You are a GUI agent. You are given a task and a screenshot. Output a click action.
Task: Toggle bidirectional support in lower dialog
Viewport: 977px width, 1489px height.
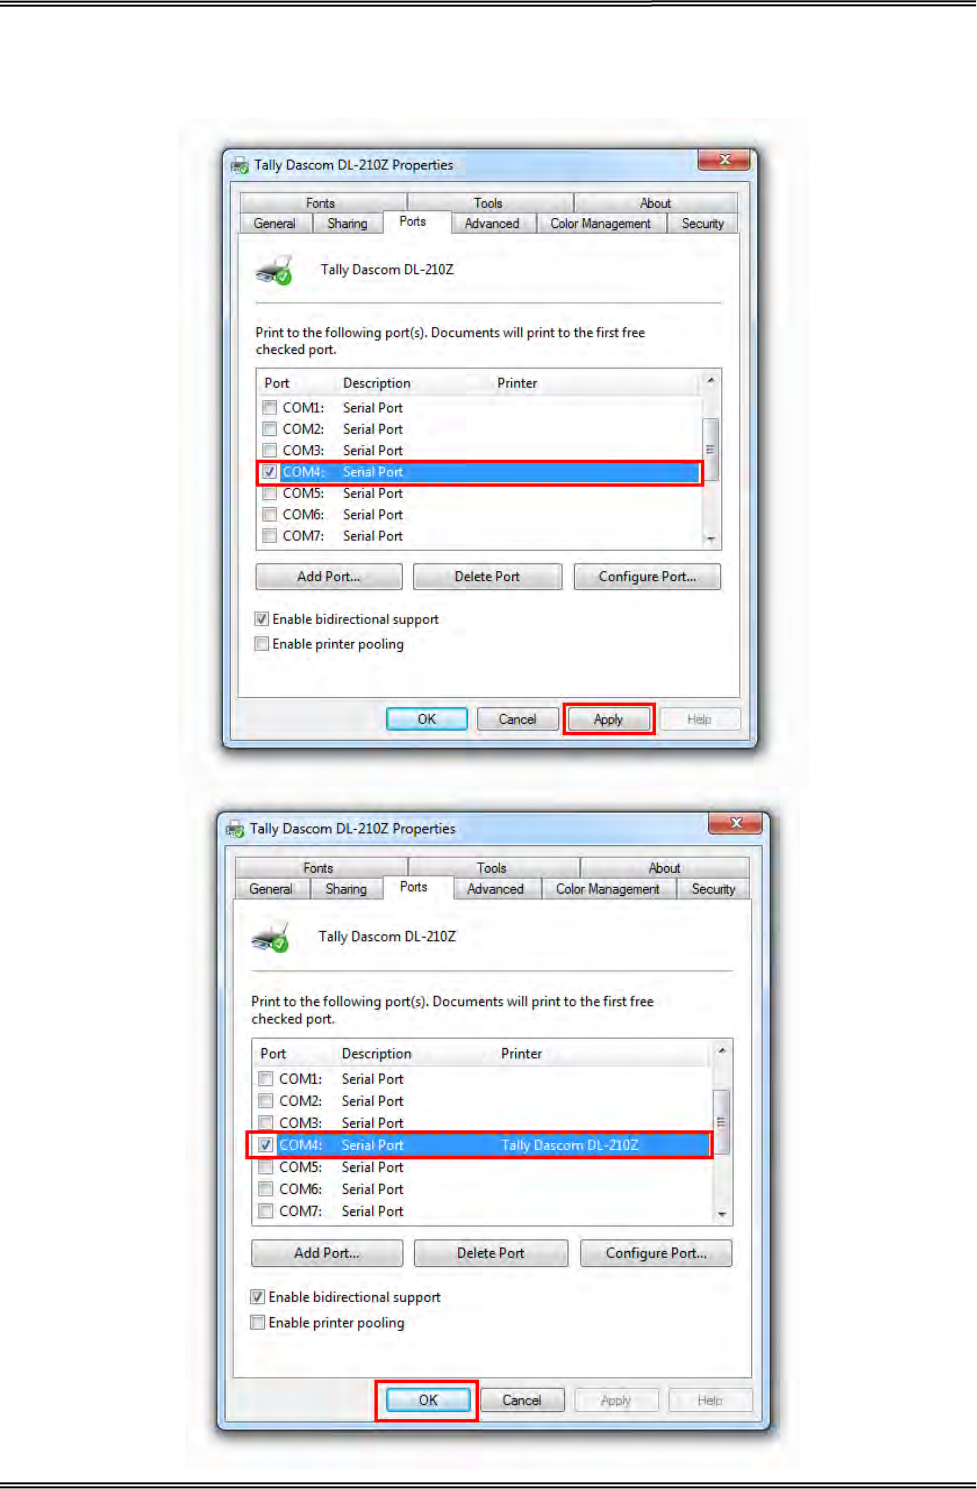258,1297
